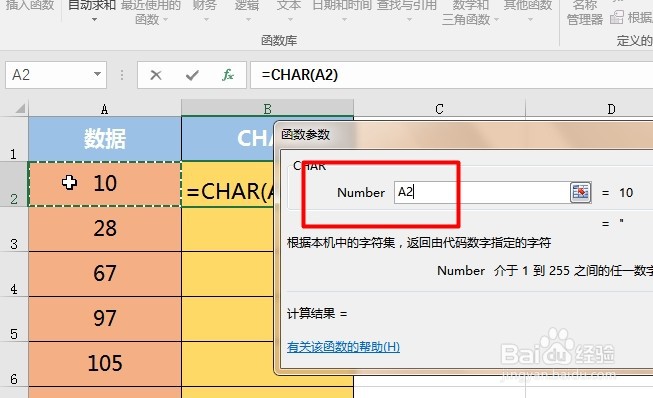The width and height of the screenshot is (653, 398).
Task: Click the 函数参数 dialog title bar
Action: pyautogui.click(x=464, y=134)
